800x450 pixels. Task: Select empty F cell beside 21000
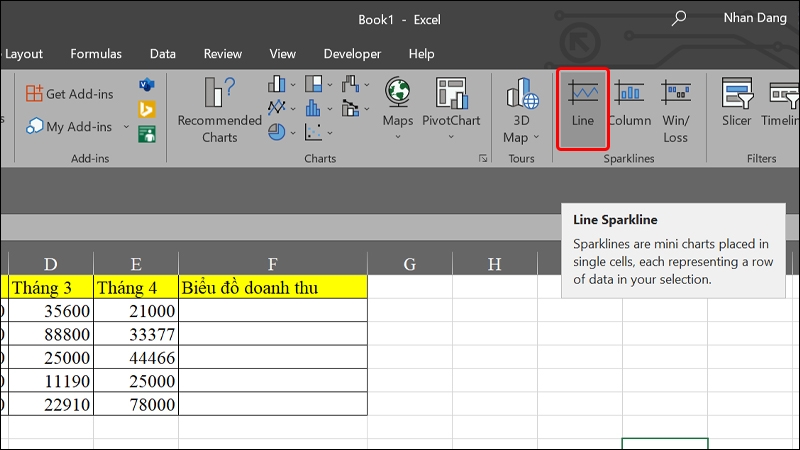pyautogui.click(x=272, y=311)
